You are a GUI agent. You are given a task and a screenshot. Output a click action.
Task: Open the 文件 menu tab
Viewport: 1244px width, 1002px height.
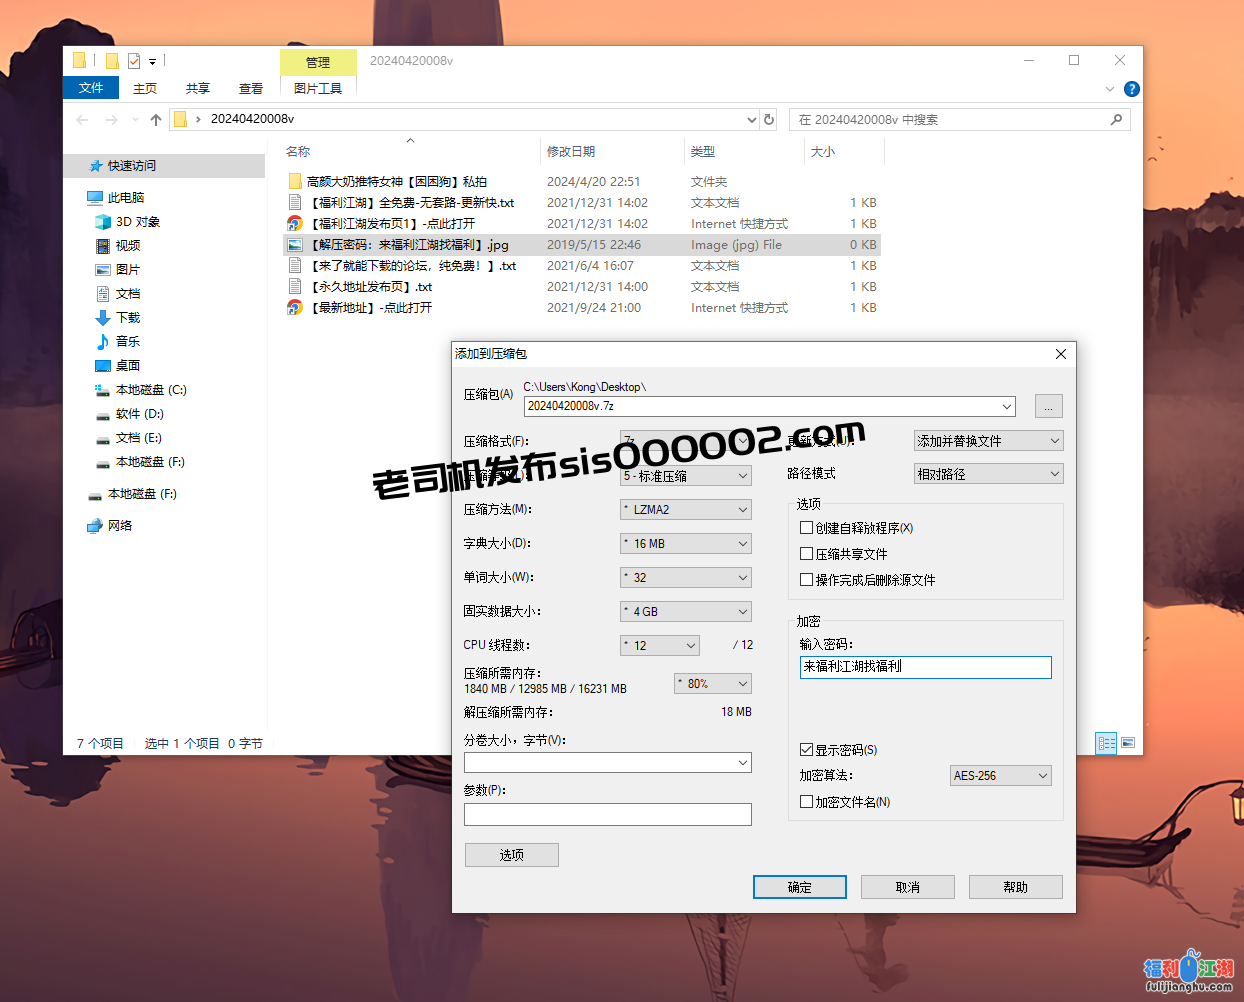[91, 88]
